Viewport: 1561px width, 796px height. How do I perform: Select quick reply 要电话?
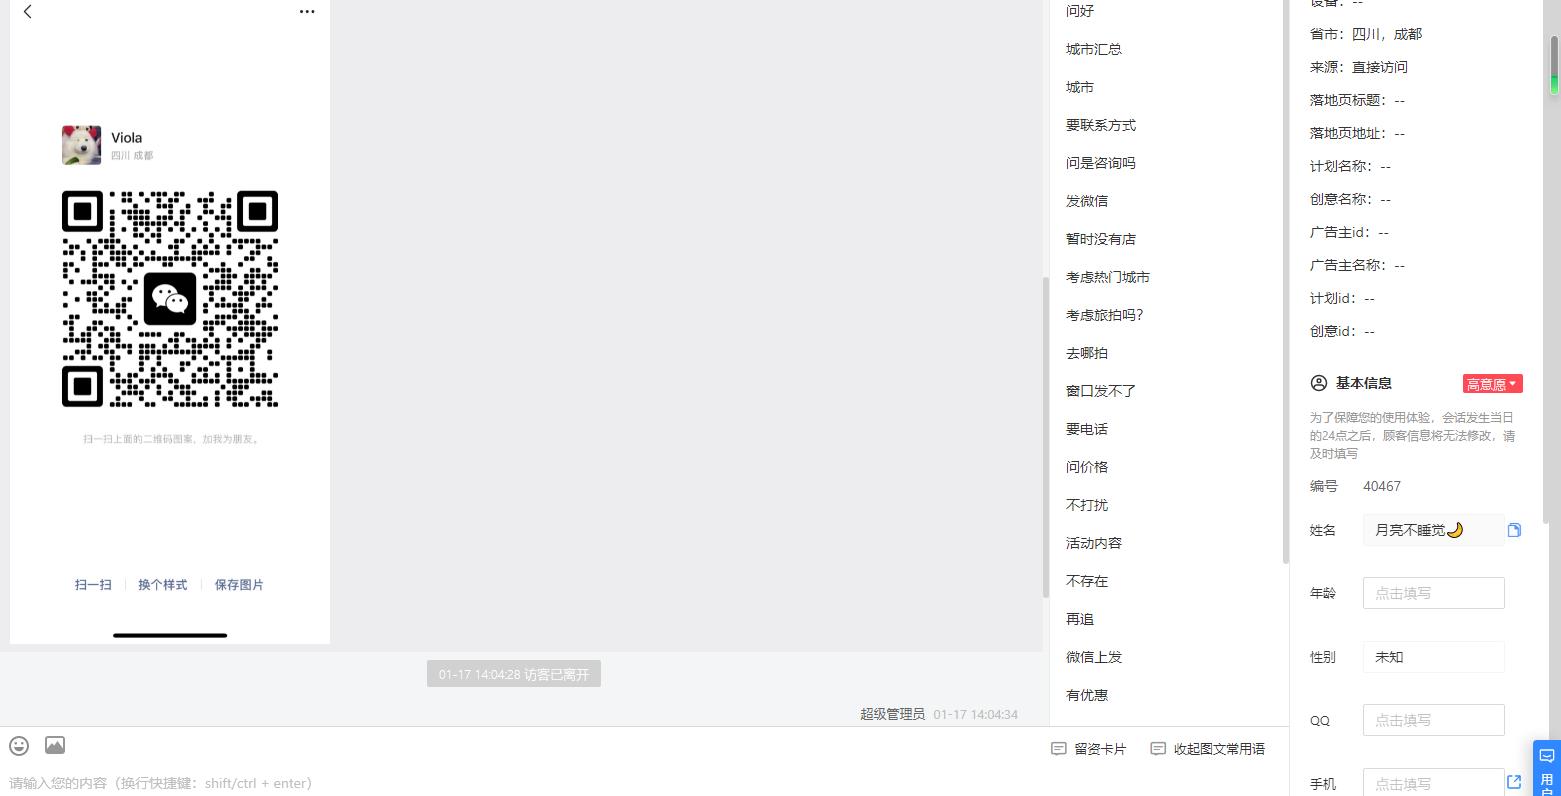(x=1087, y=429)
